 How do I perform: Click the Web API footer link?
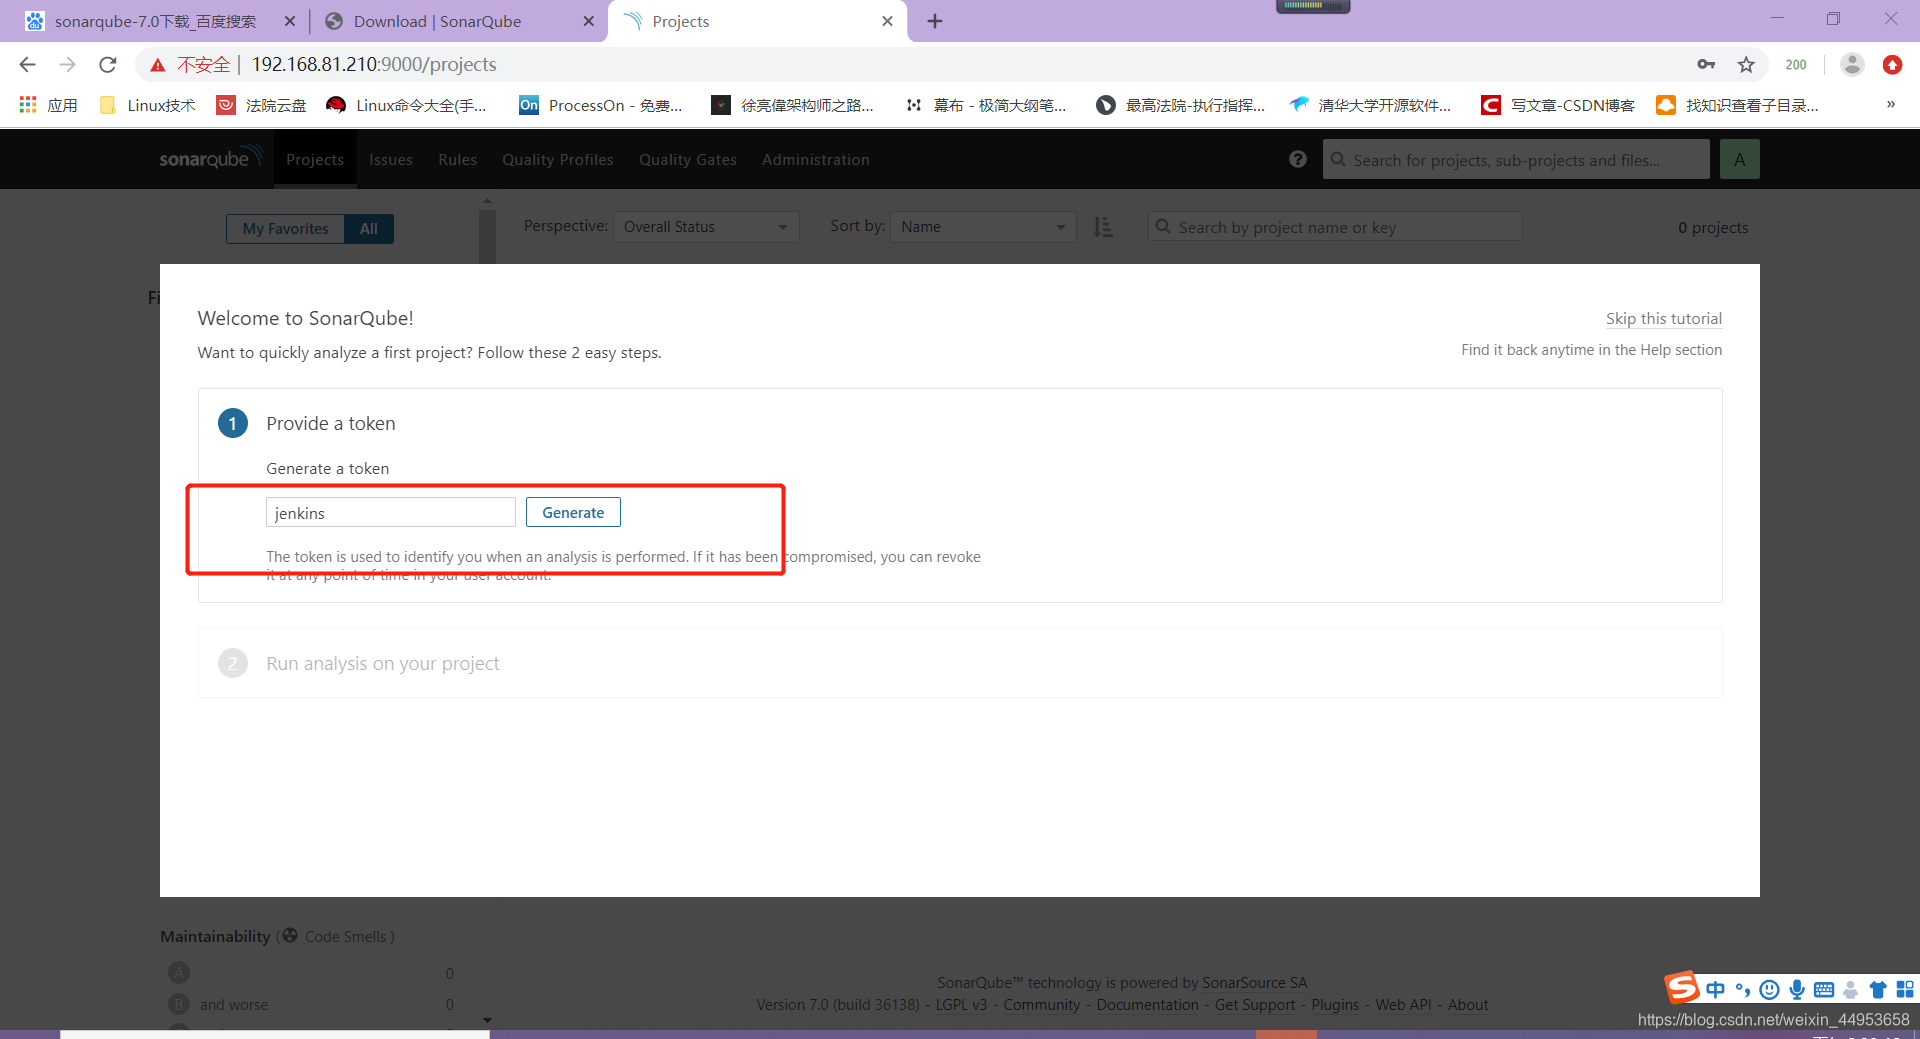[1403, 1005]
